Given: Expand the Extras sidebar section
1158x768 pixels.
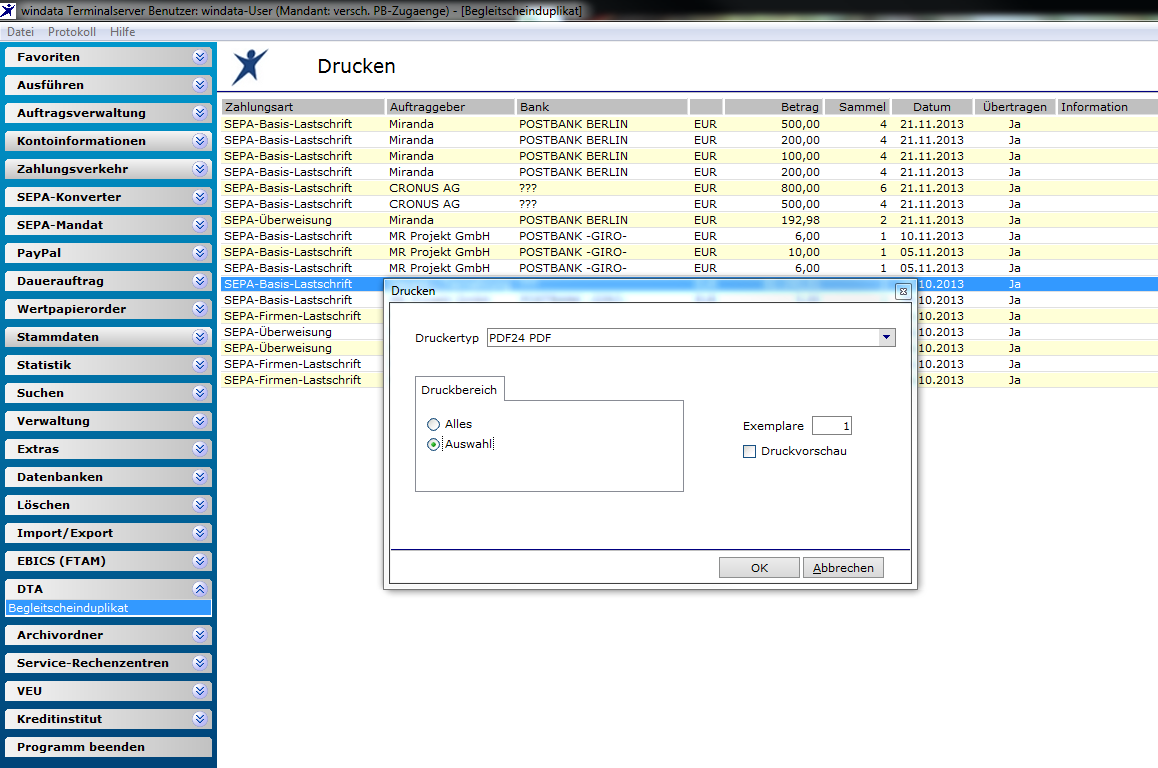Looking at the screenshot, I should pos(109,449).
